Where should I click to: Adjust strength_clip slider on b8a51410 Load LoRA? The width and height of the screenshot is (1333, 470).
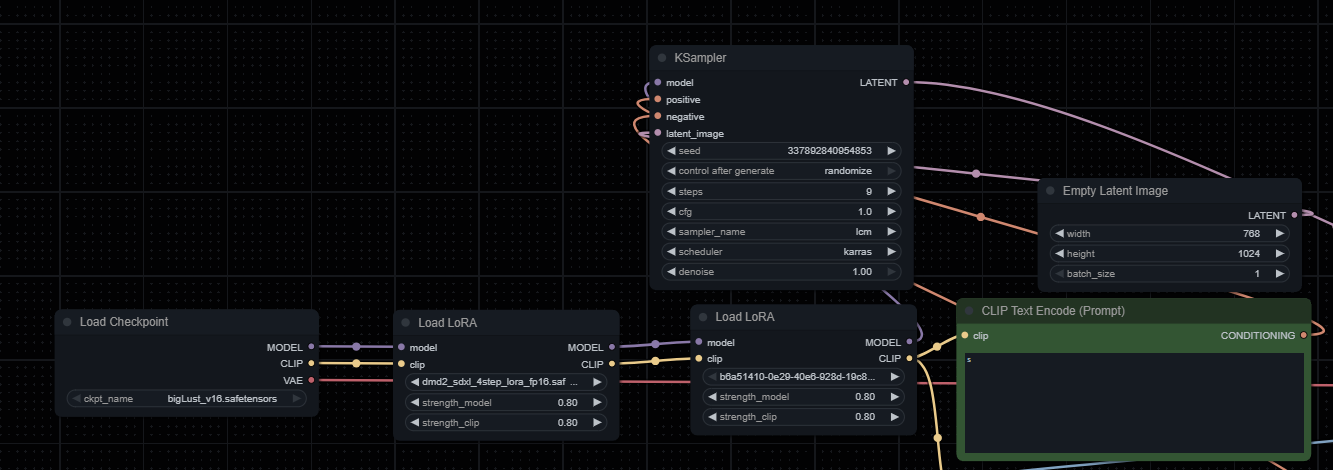(x=803, y=417)
